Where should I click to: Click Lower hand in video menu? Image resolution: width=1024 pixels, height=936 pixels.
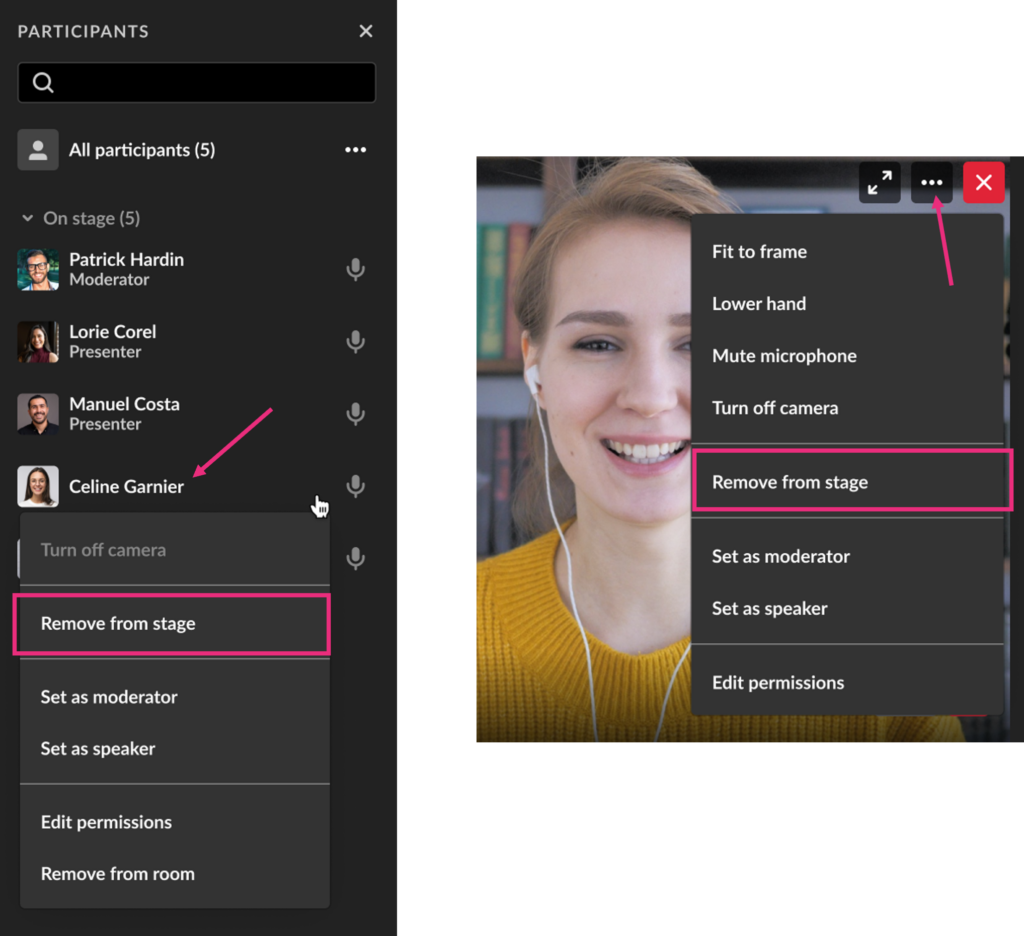click(759, 304)
